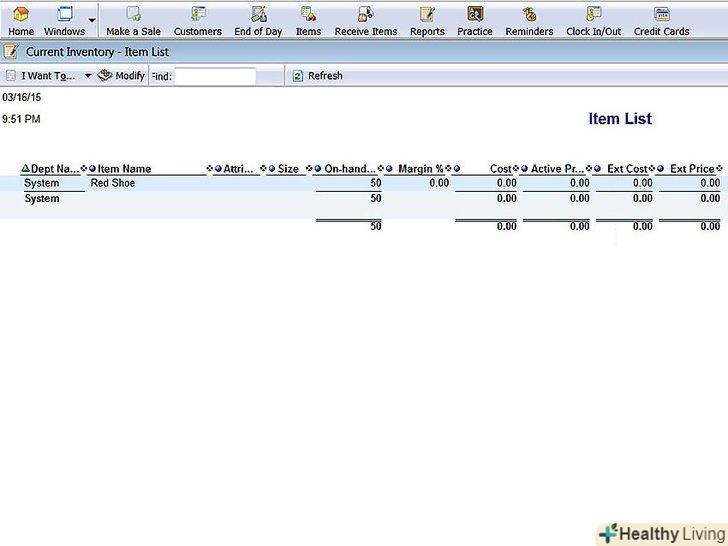Viewport: 728px width, 546px height.
Task: Expand the Windows dropdown arrow
Action: click(92, 20)
